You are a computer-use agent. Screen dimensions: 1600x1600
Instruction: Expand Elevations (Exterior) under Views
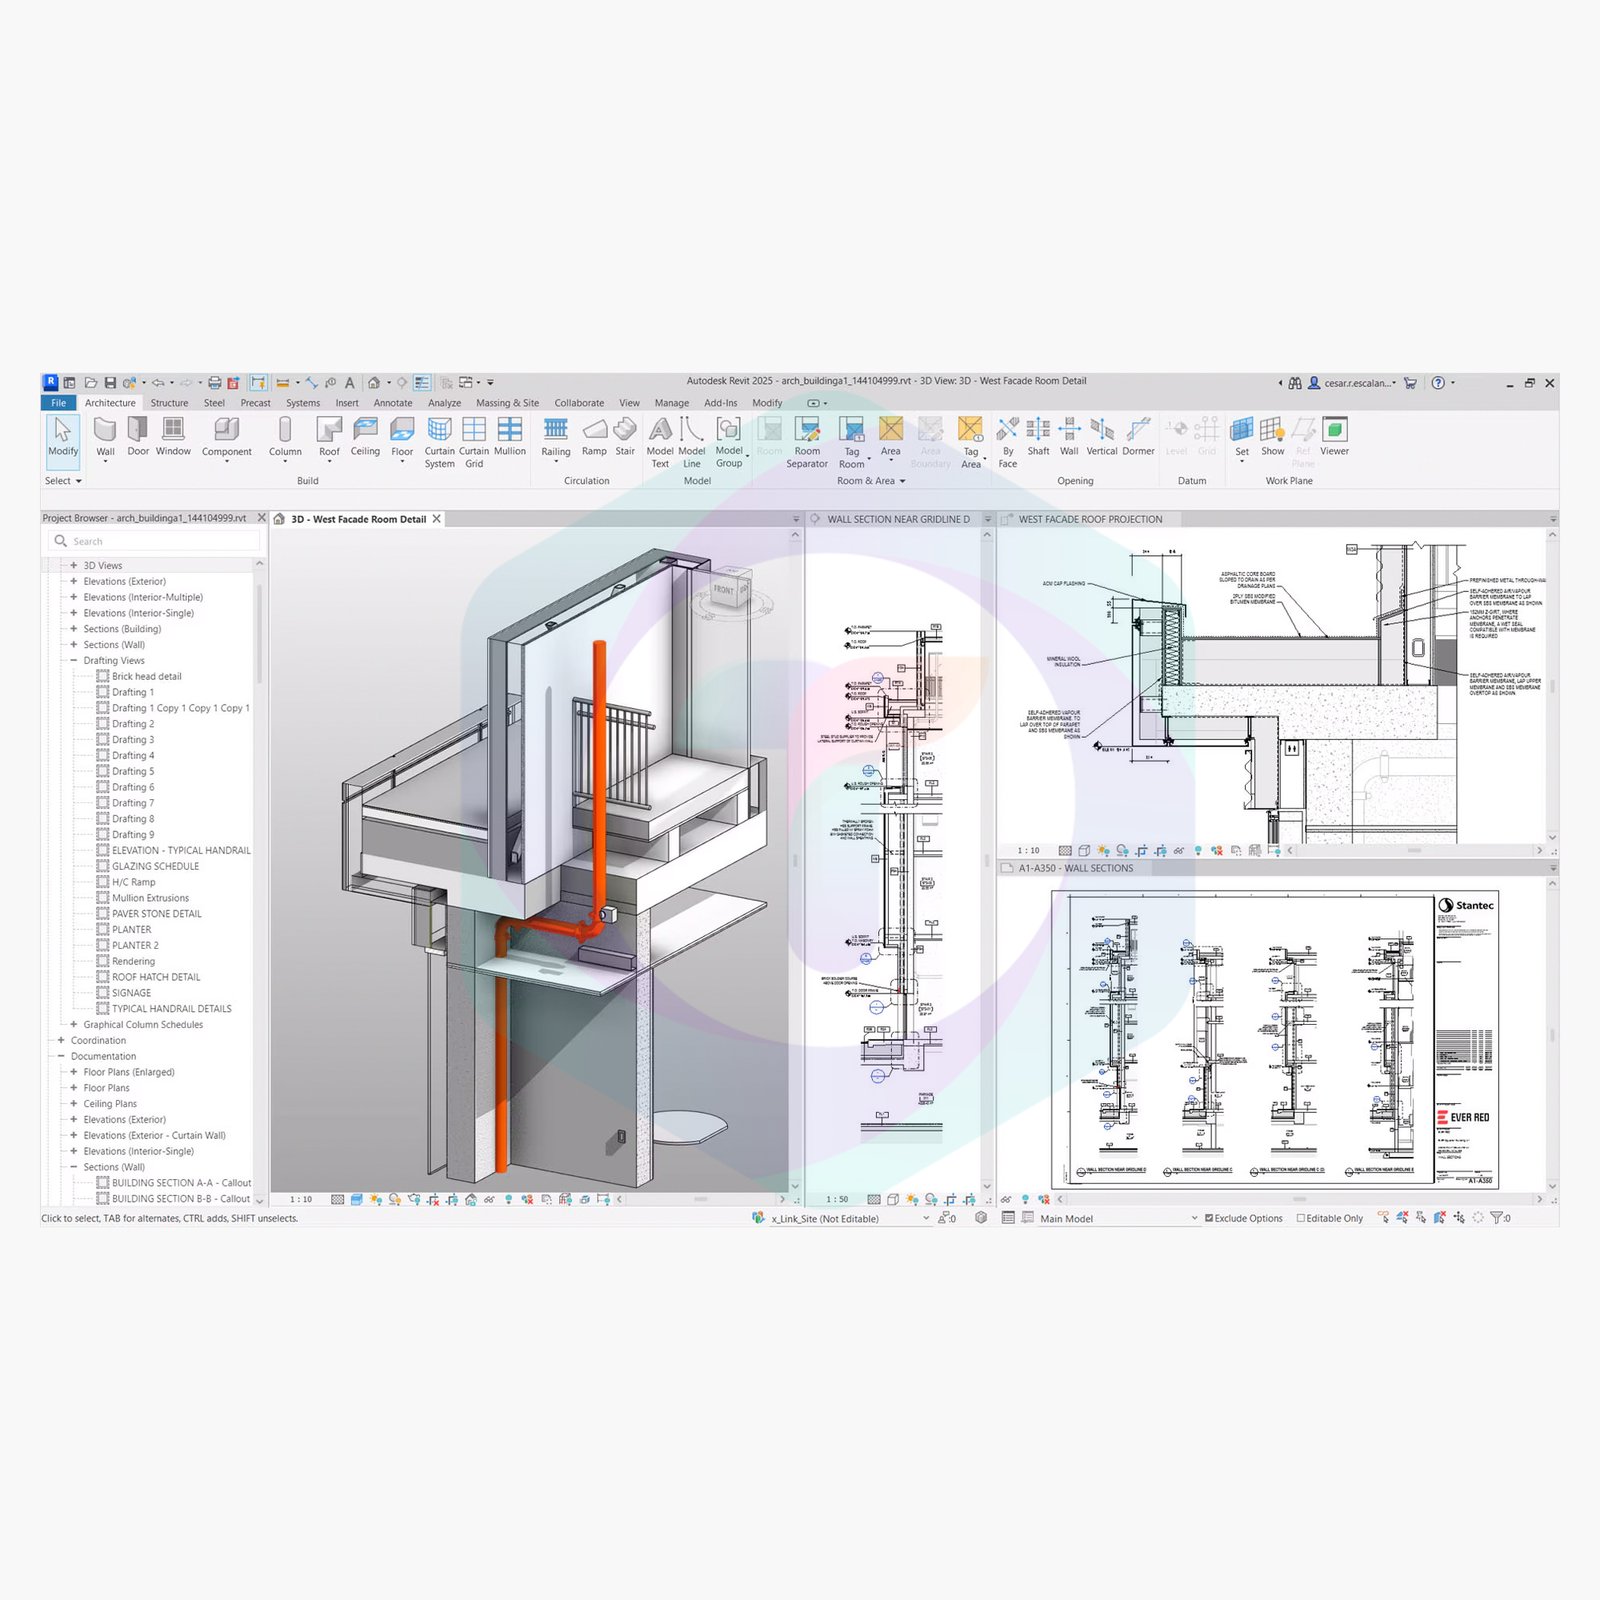pos(74,581)
